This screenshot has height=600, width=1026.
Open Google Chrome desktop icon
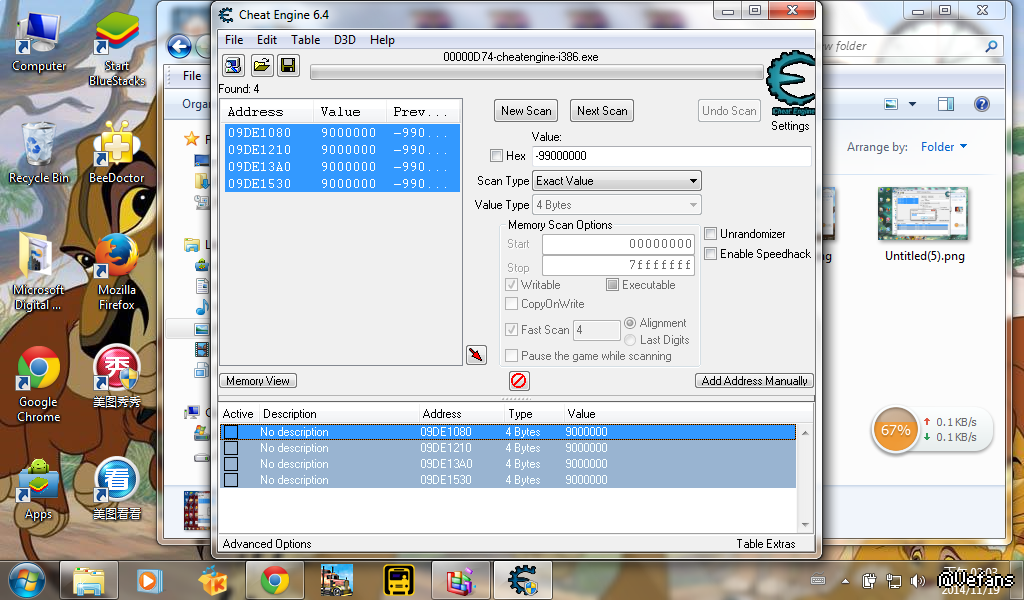(x=39, y=385)
